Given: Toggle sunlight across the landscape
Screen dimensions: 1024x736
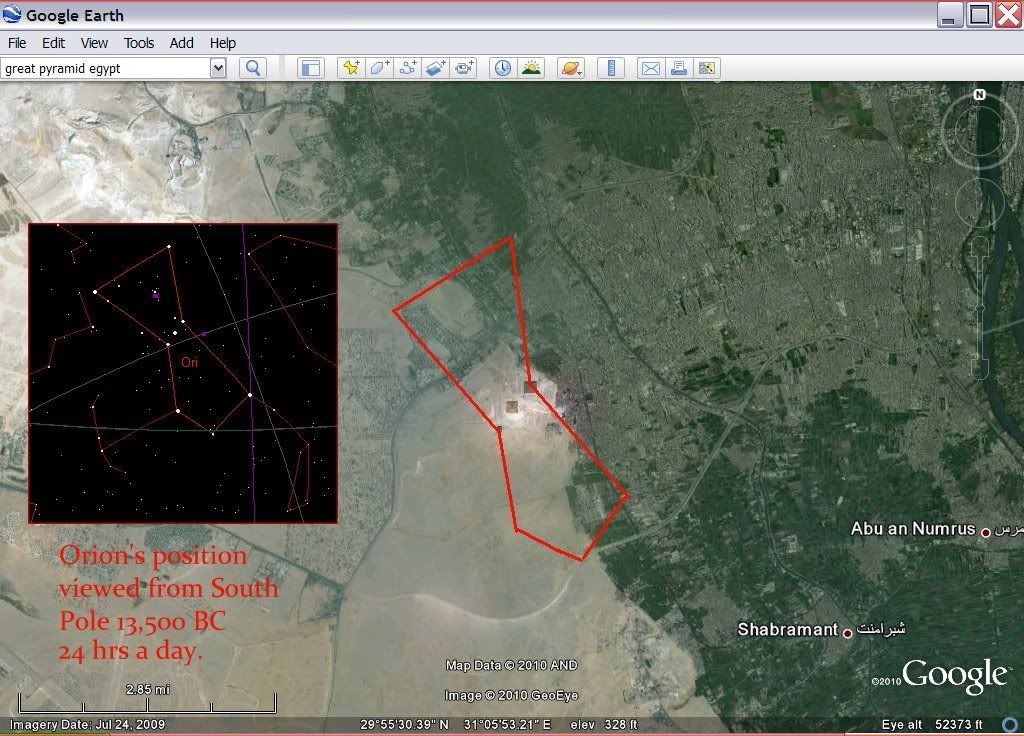Looking at the screenshot, I should tap(531, 68).
